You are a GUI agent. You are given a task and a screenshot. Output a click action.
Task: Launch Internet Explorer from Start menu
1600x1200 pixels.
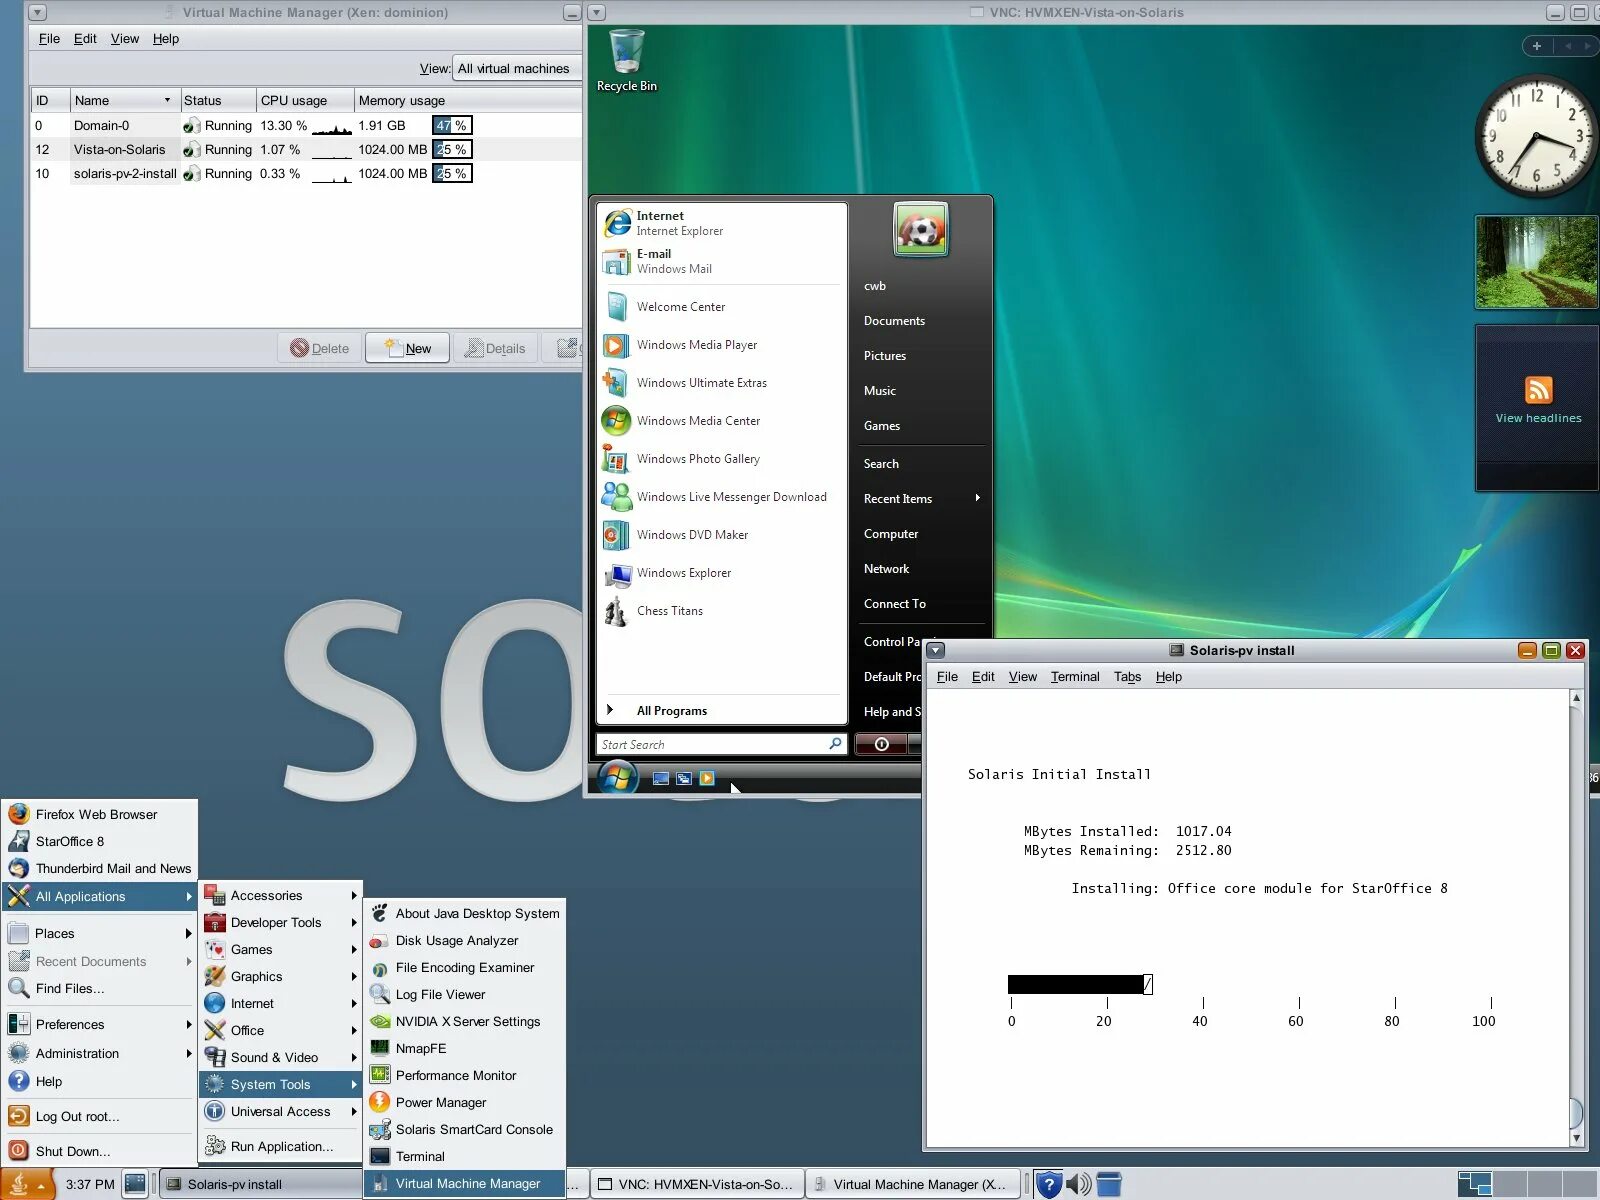tap(722, 223)
